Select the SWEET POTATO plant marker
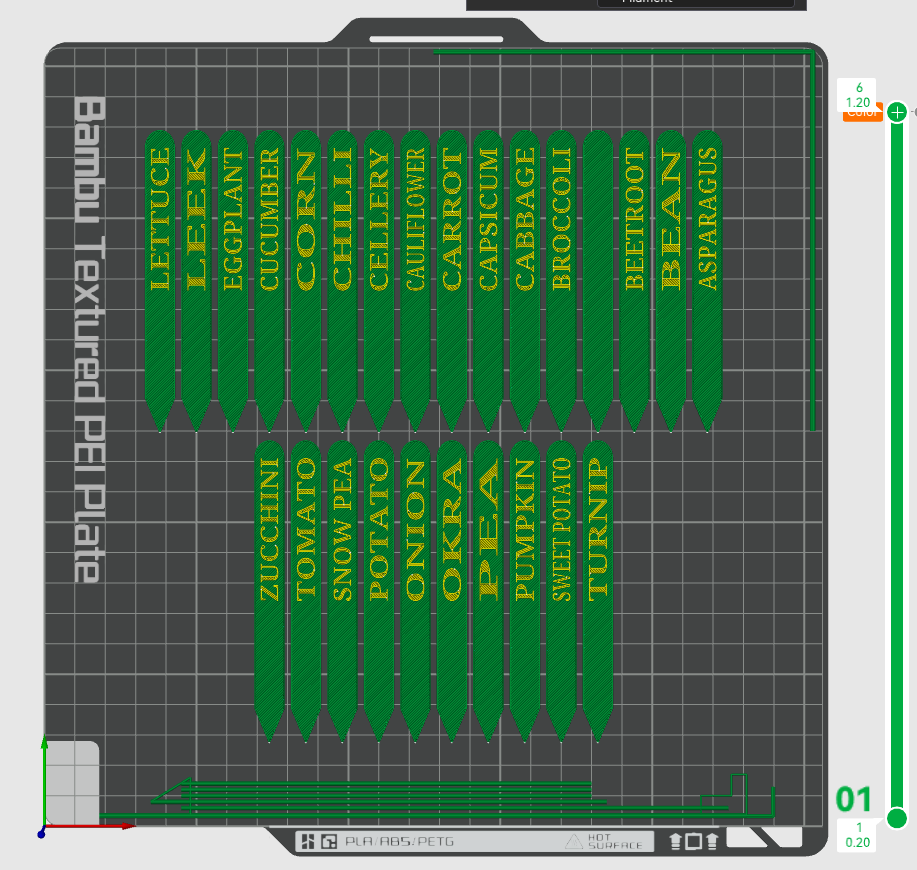 click(x=561, y=592)
